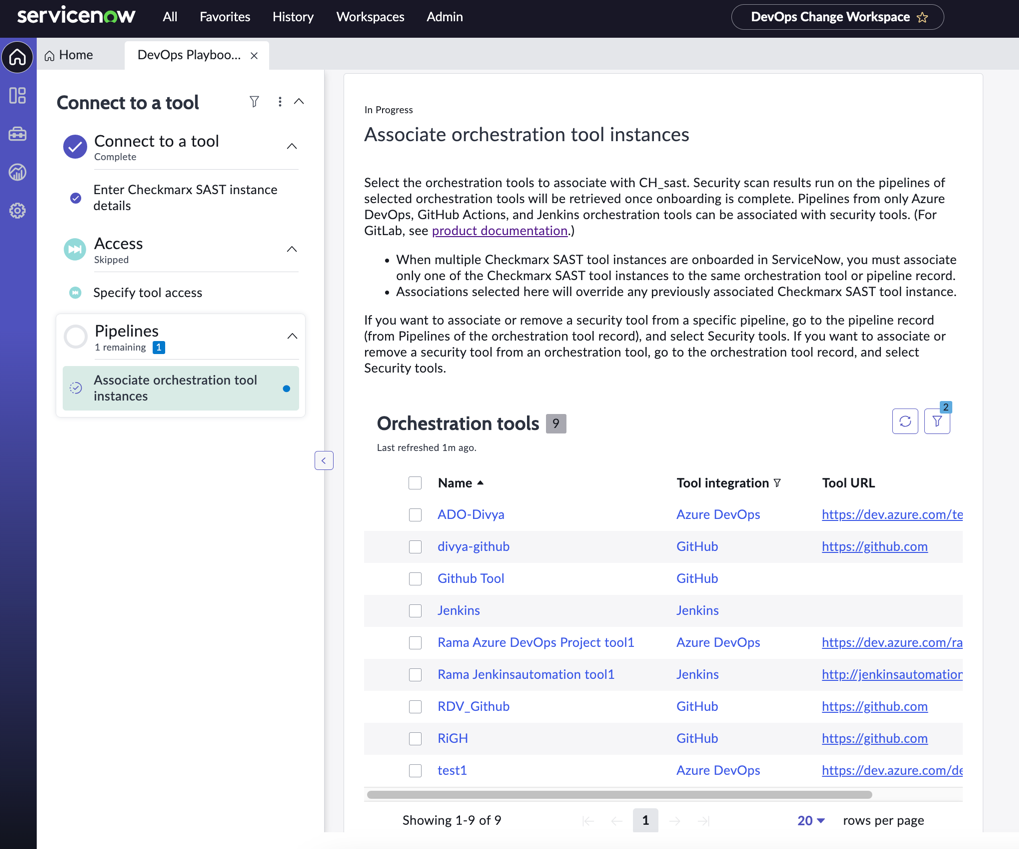Collapse the Pipelines stage chevron

[292, 336]
